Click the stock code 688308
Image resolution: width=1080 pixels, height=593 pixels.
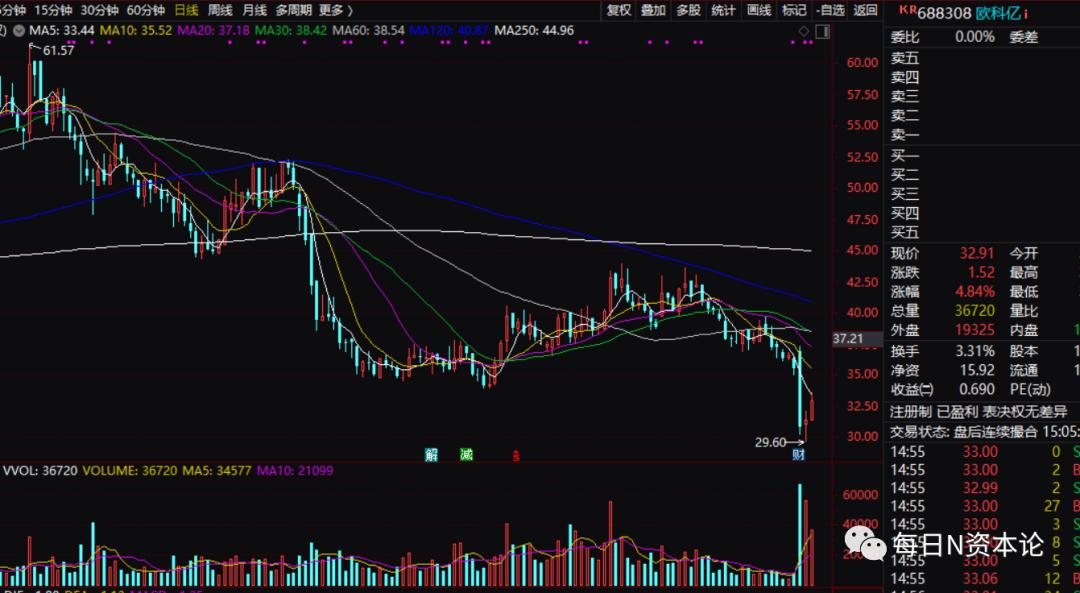pyautogui.click(x=944, y=13)
